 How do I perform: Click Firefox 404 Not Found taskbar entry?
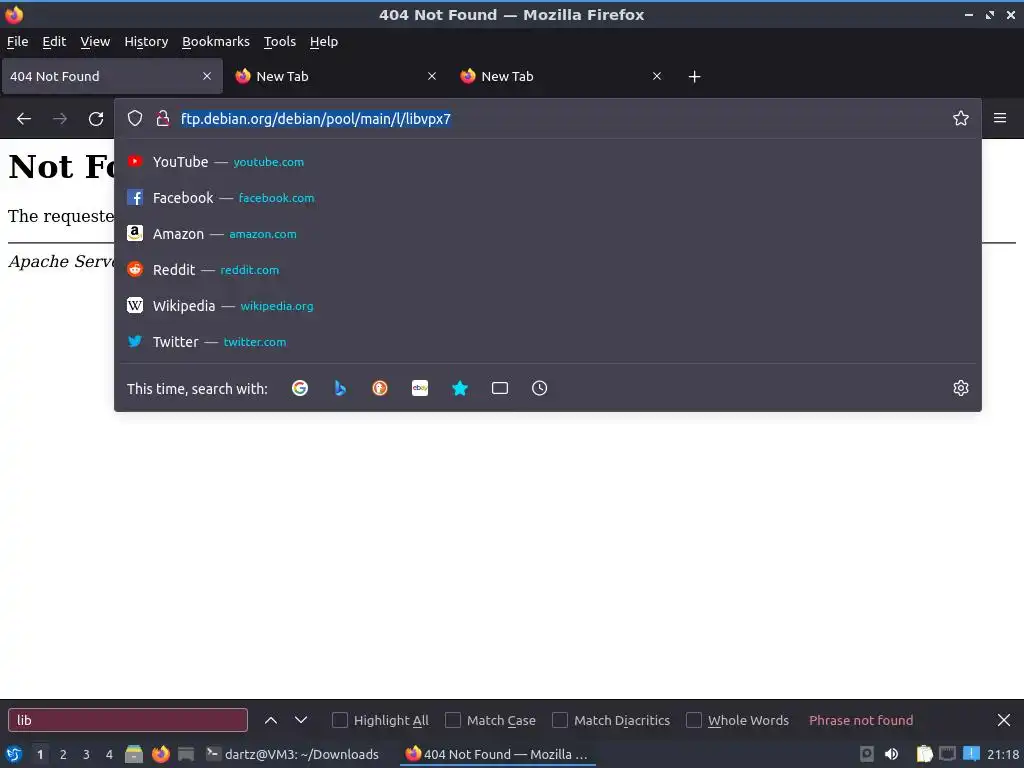click(x=497, y=754)
